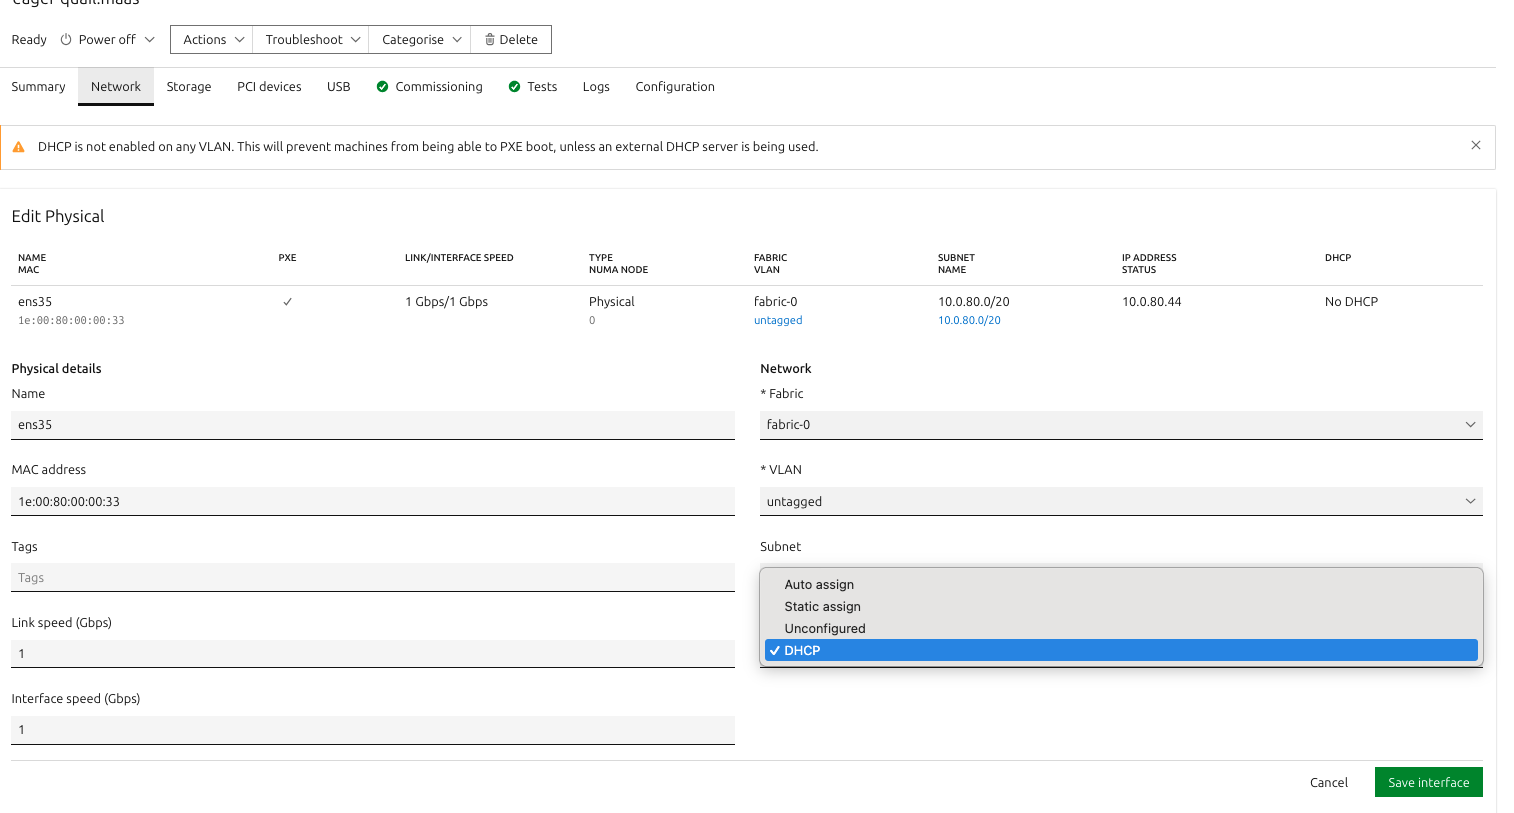Image resolution: width=1514 pixels, height=813 pixels.
Task: Open the Configuration tab
Action: tap(675, 86)
